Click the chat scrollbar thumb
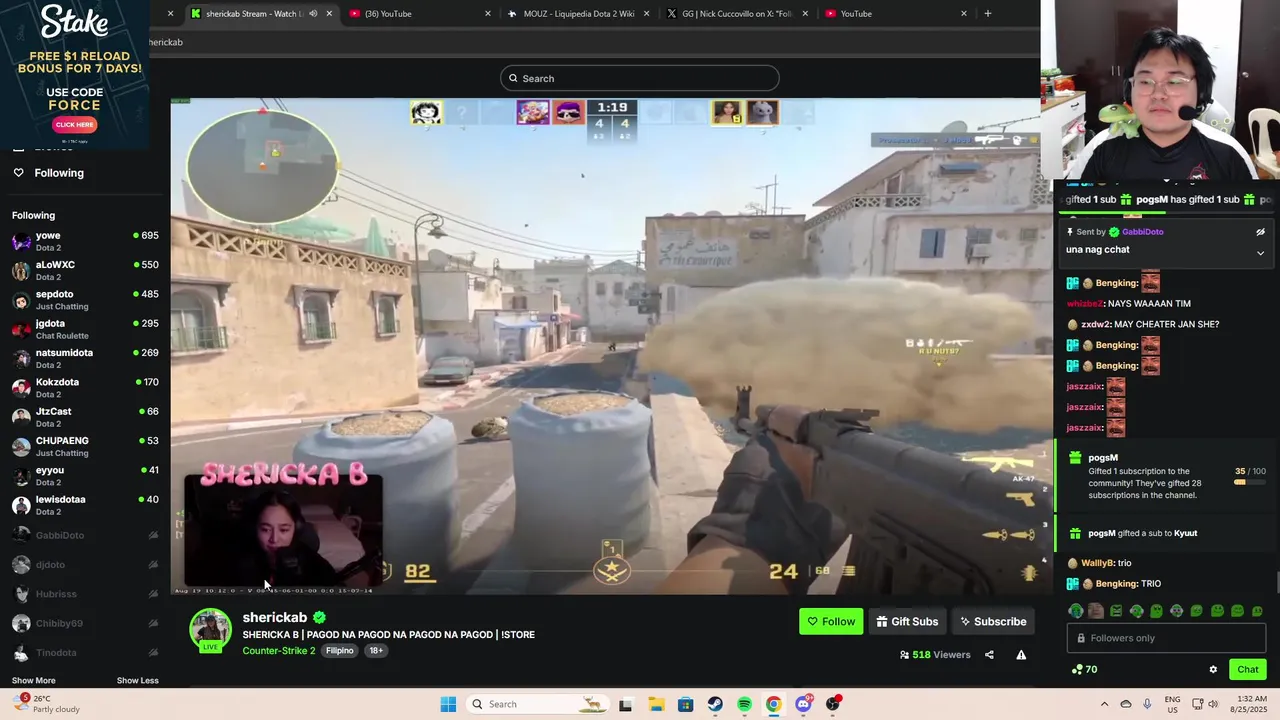The image size is (1280, 720). click(1277, 582)
